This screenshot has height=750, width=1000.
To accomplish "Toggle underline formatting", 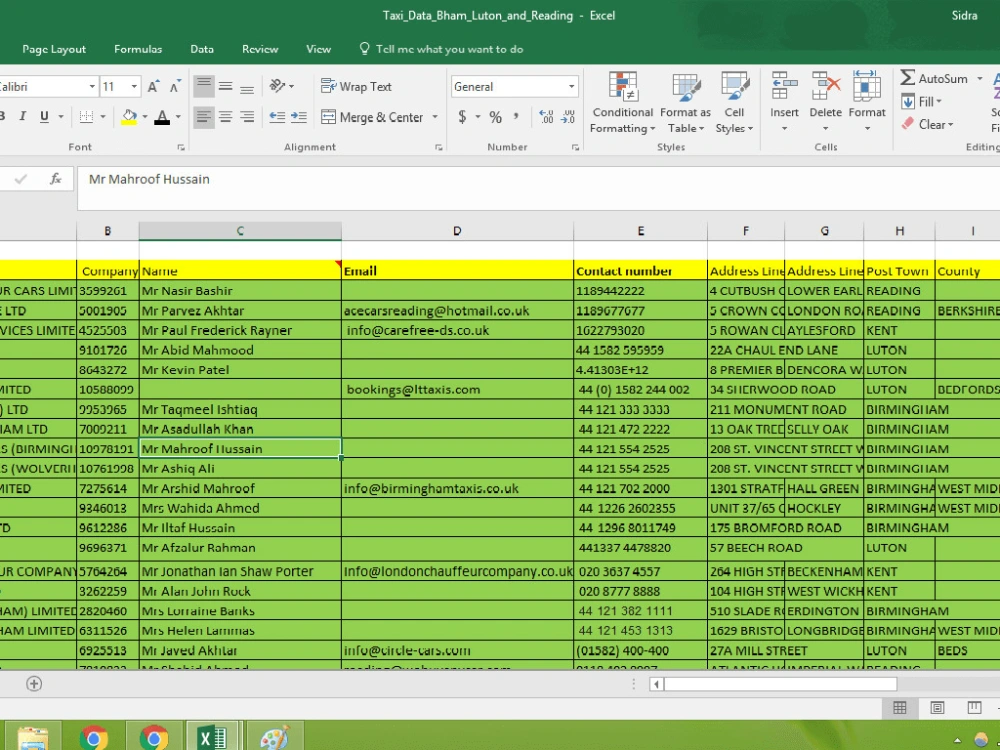I will tap(44, 116).
